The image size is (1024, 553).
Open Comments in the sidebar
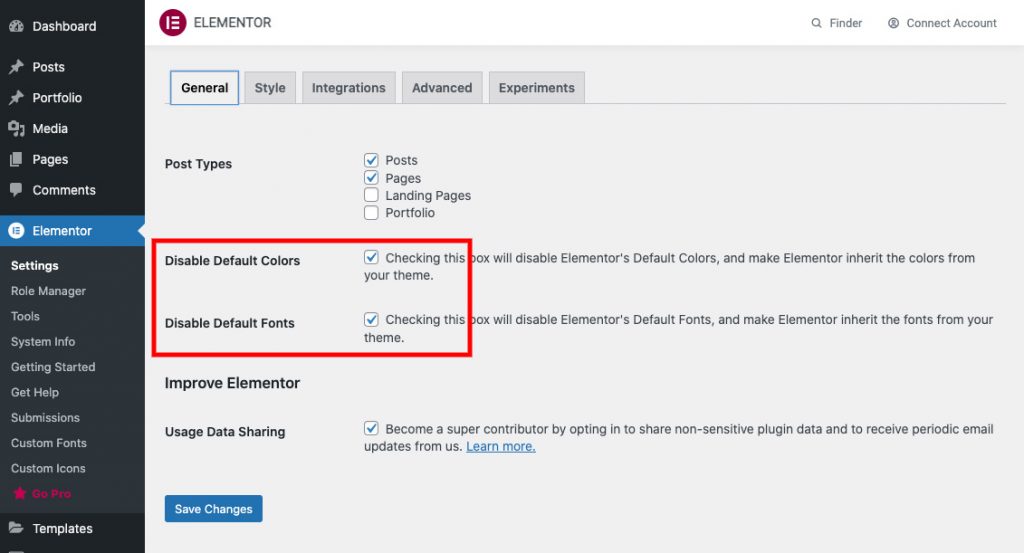[64, 190]
